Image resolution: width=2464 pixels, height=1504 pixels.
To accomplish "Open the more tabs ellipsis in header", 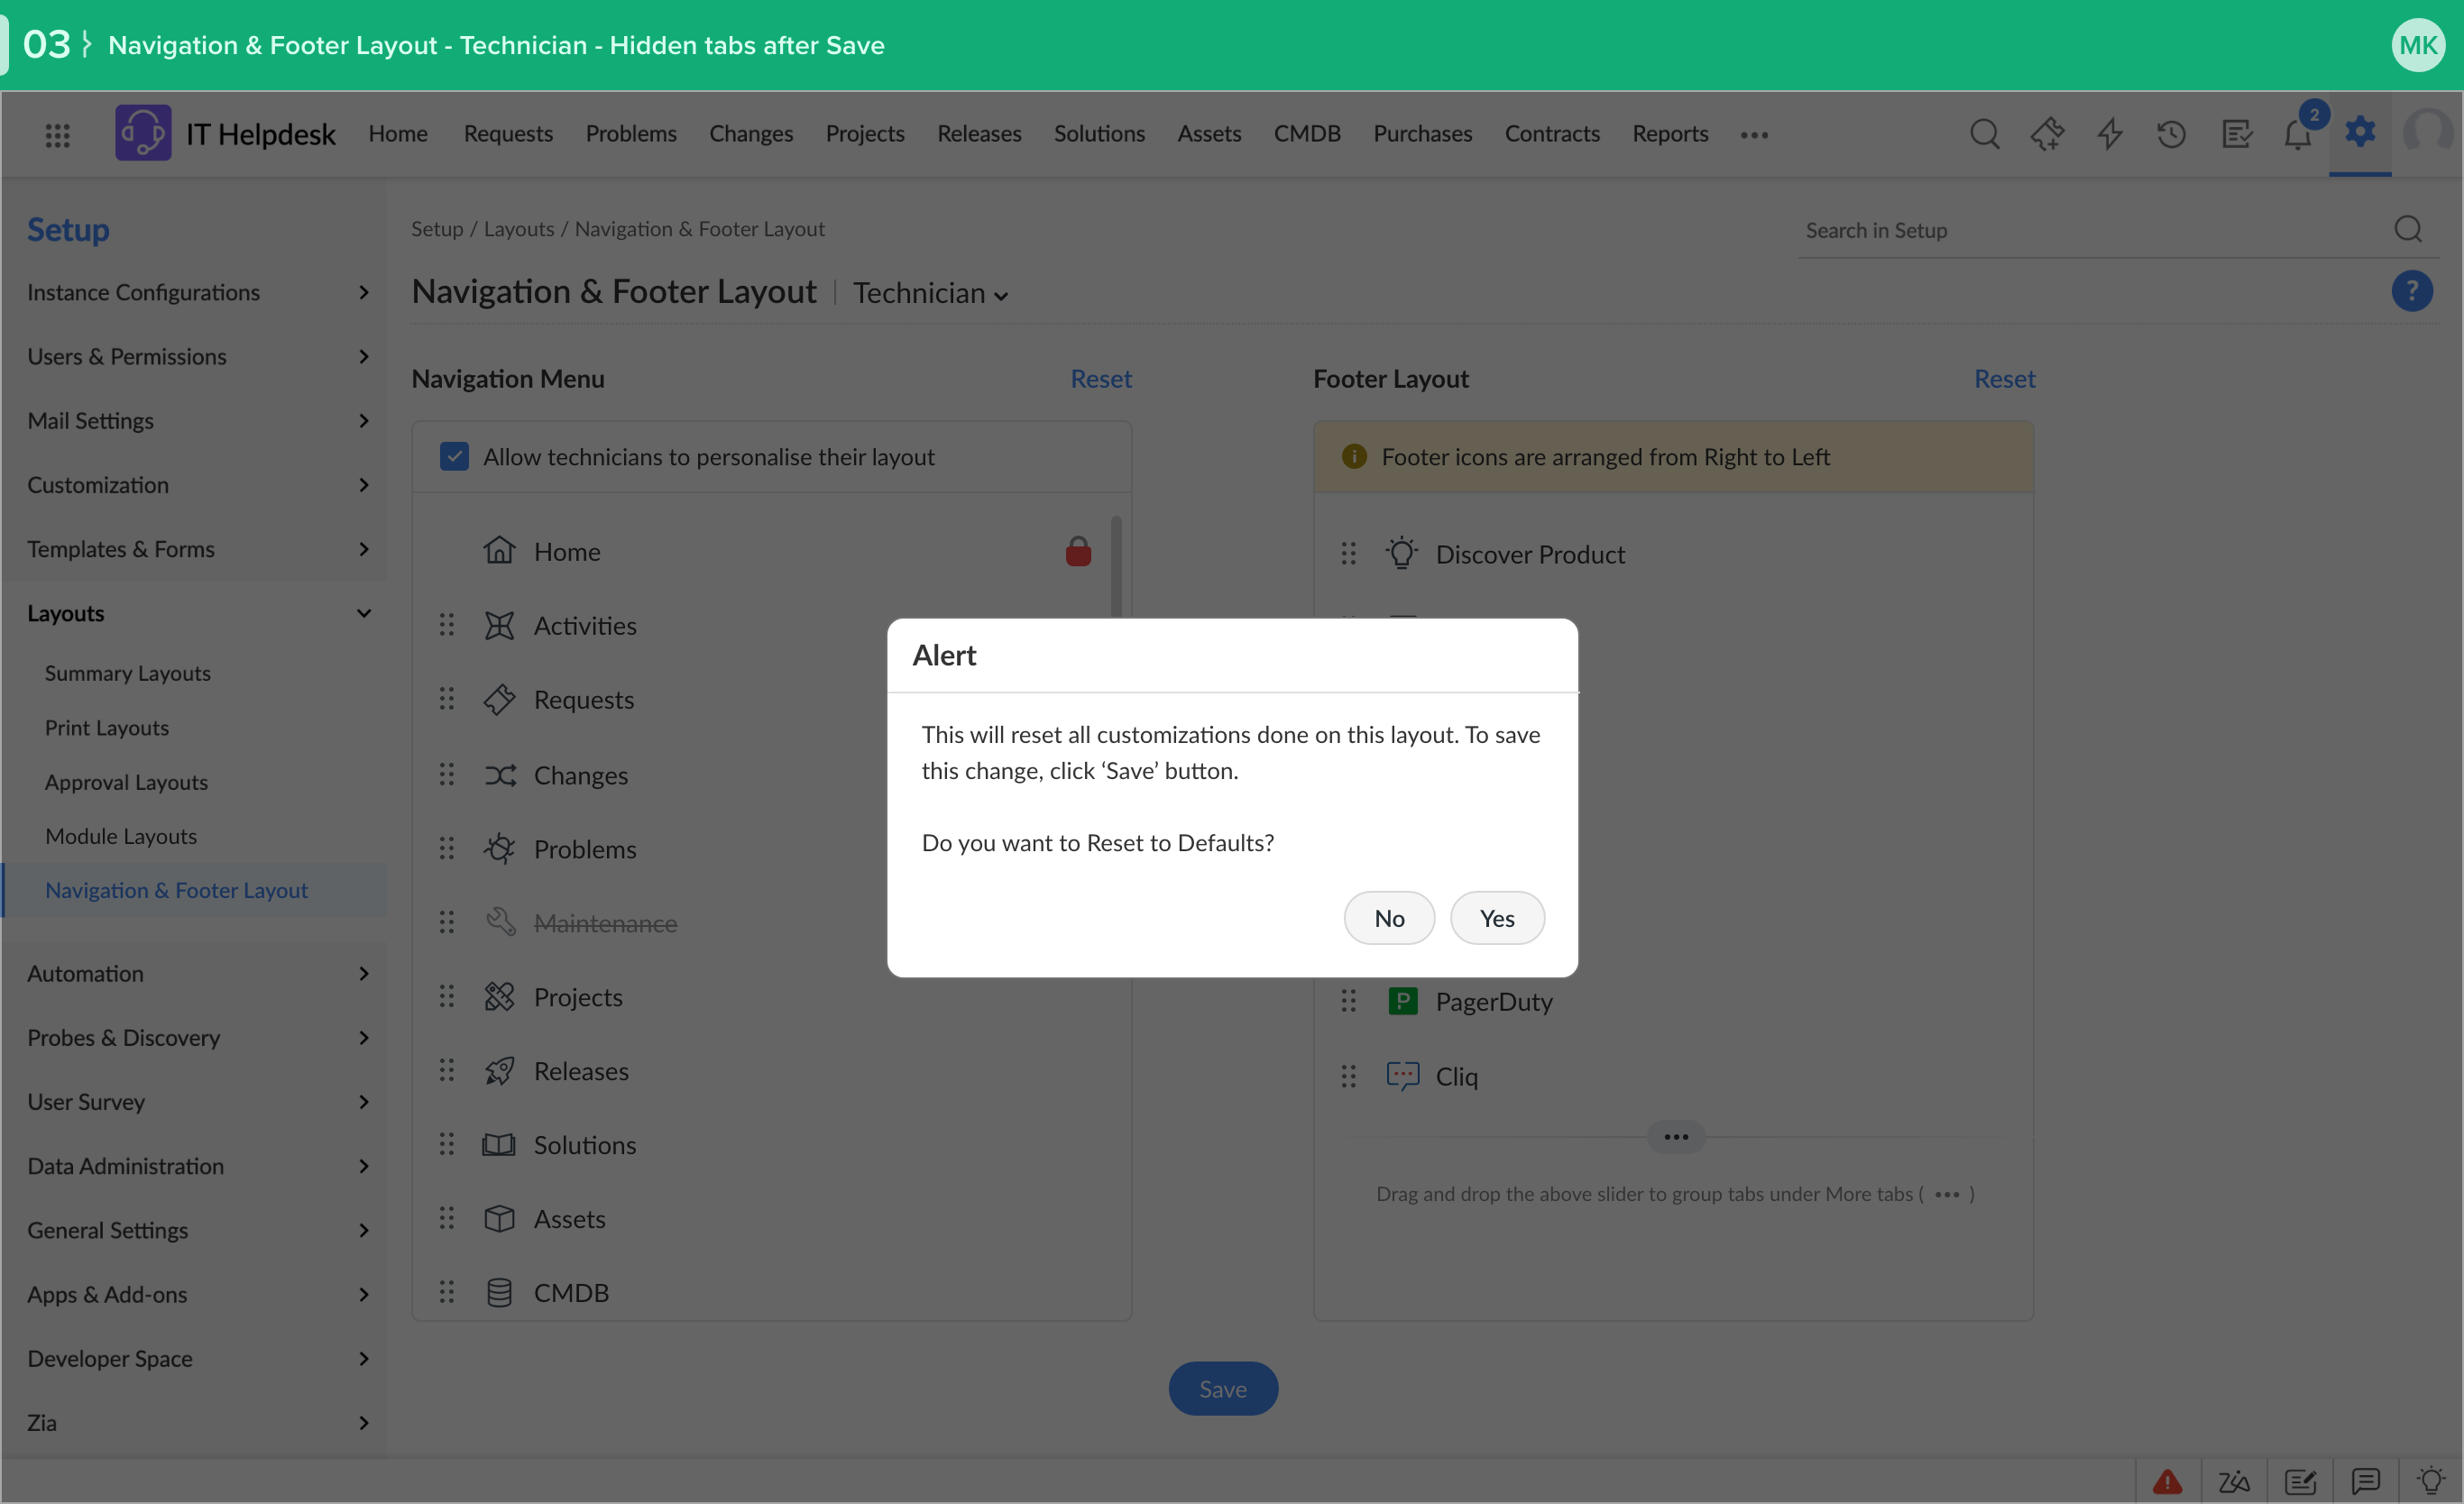I will [x=1754, y=135].
